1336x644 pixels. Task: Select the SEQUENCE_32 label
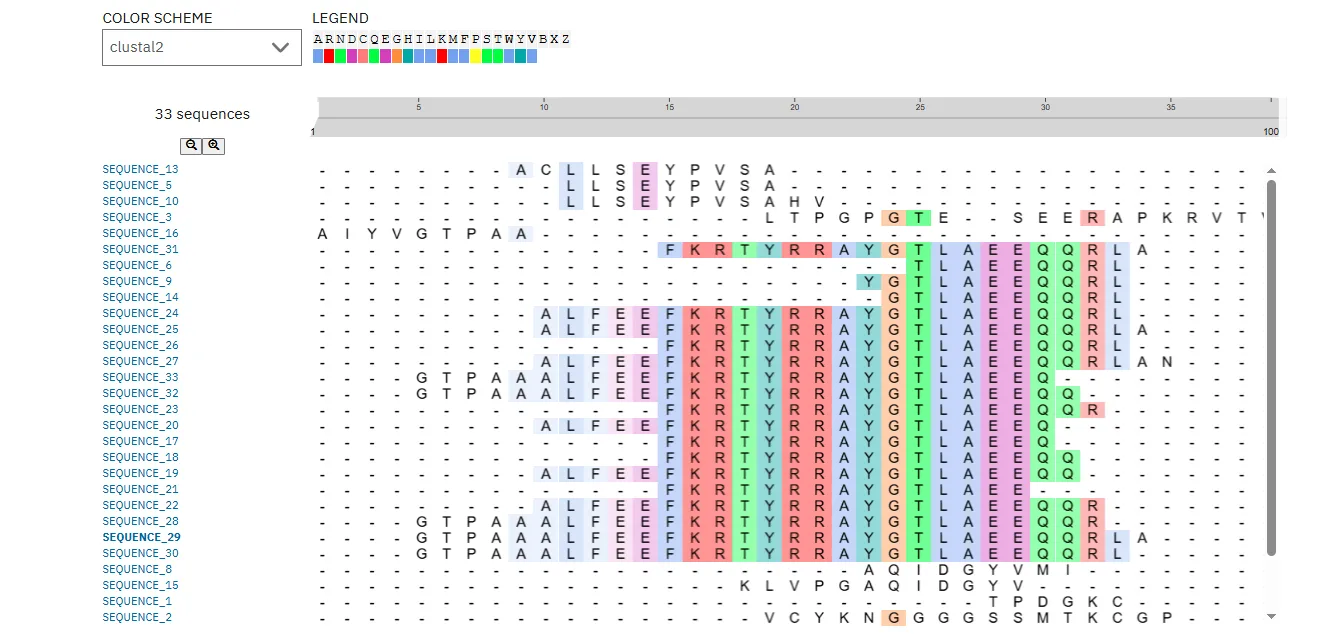click(140, 393)
